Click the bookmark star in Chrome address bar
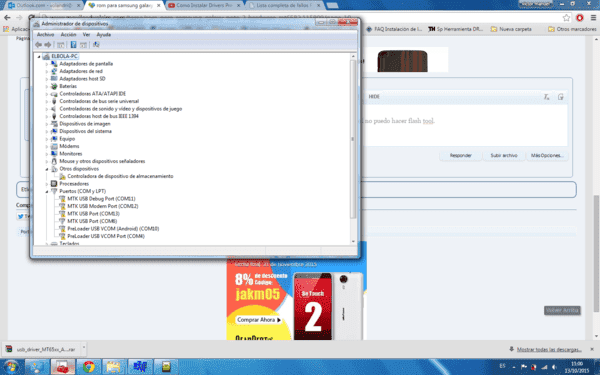Viewport: 600px width, 375px height. (x=566, y=18)
